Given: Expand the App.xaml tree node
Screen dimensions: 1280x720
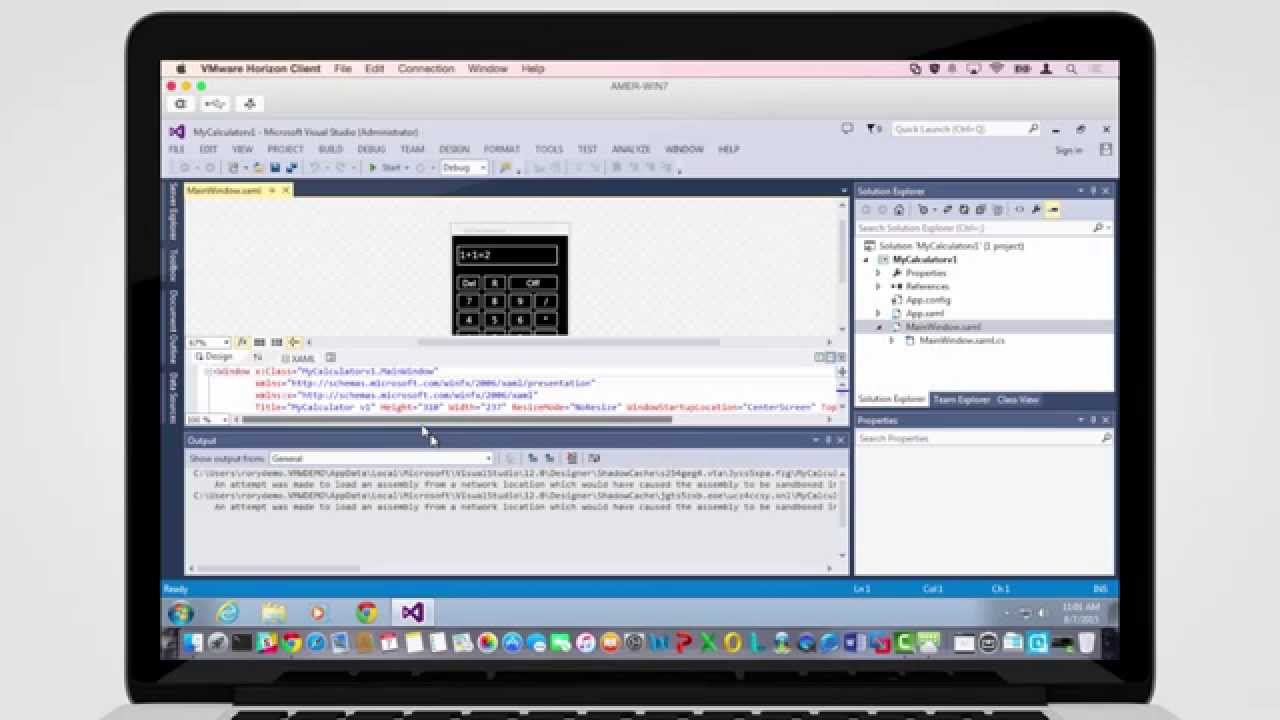Looking at the screenshot, I should [x=878, y=313].
